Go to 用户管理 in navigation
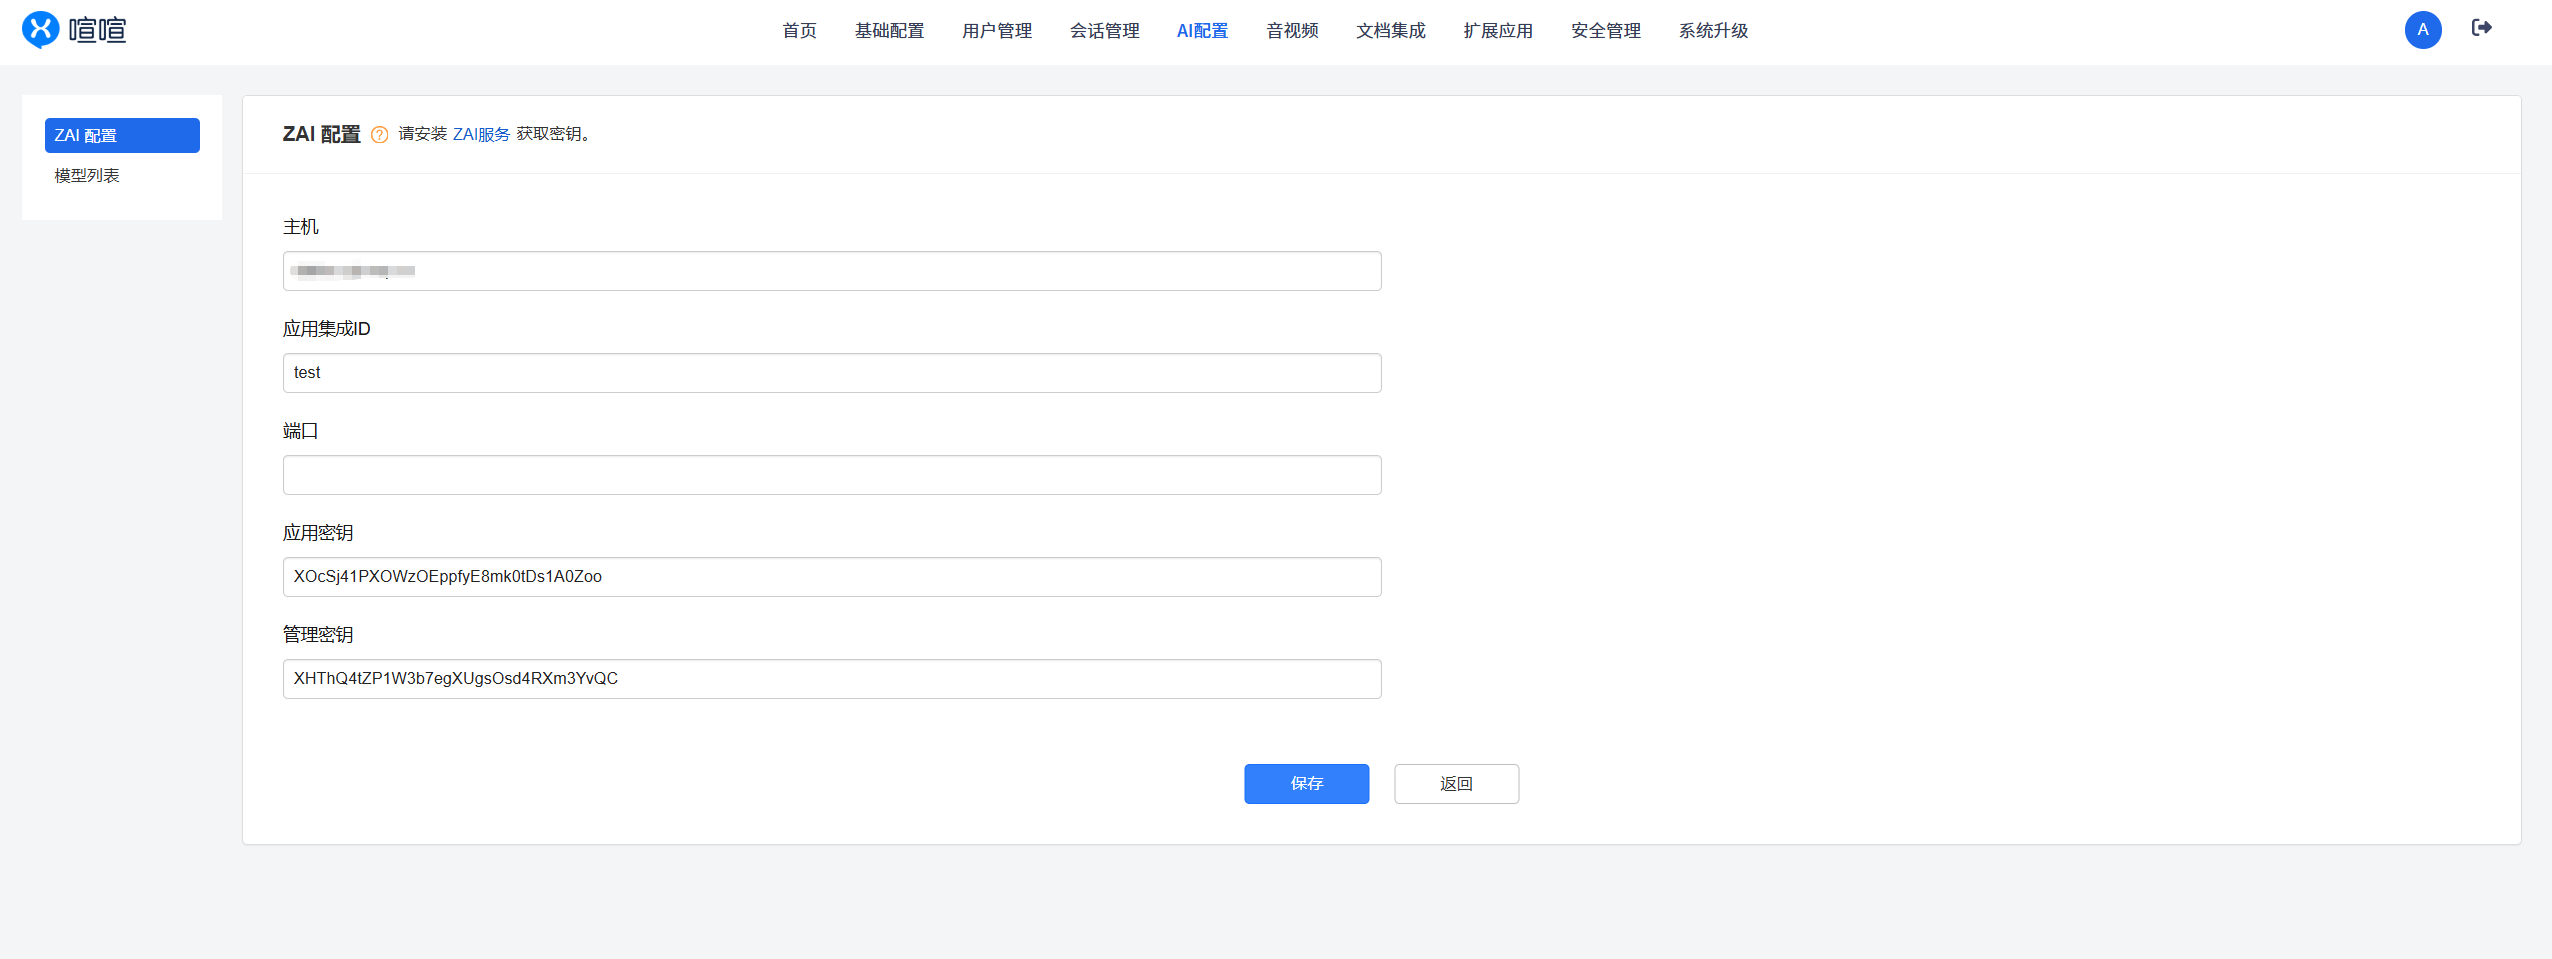 997,31
